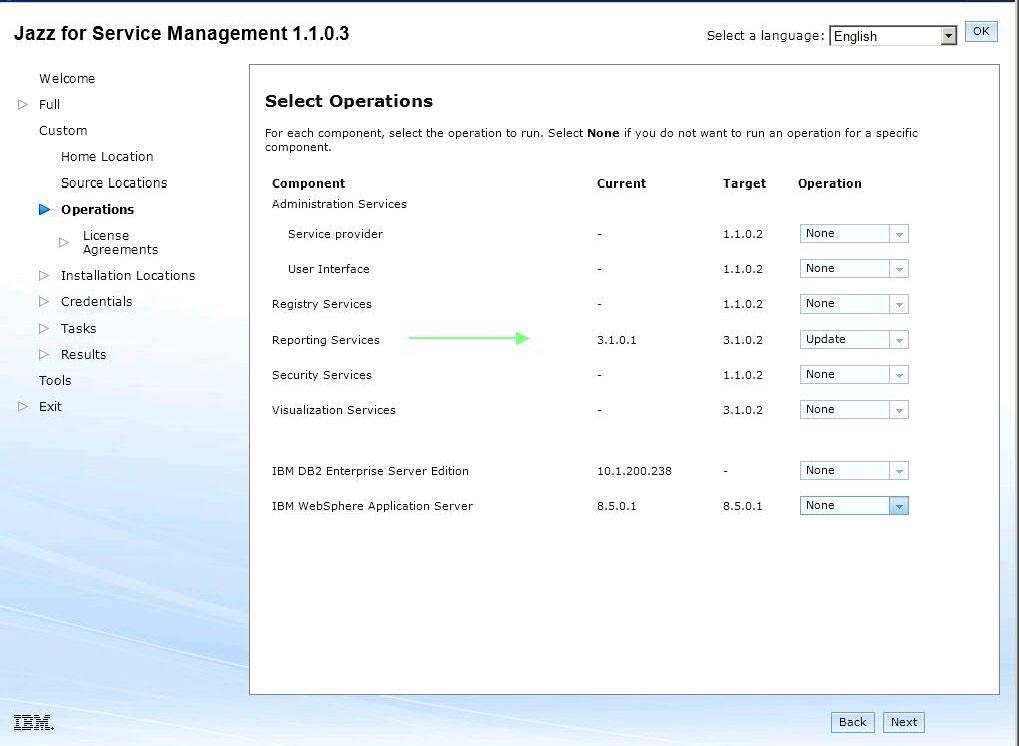Select Exit in the sidebar

click(50, 406)
